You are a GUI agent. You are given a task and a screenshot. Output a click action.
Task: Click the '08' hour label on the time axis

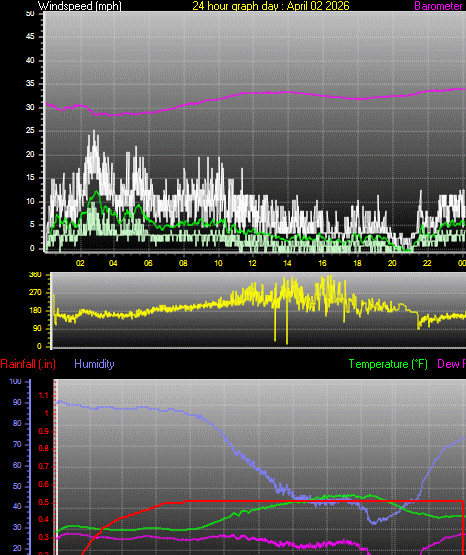[183, 263]
